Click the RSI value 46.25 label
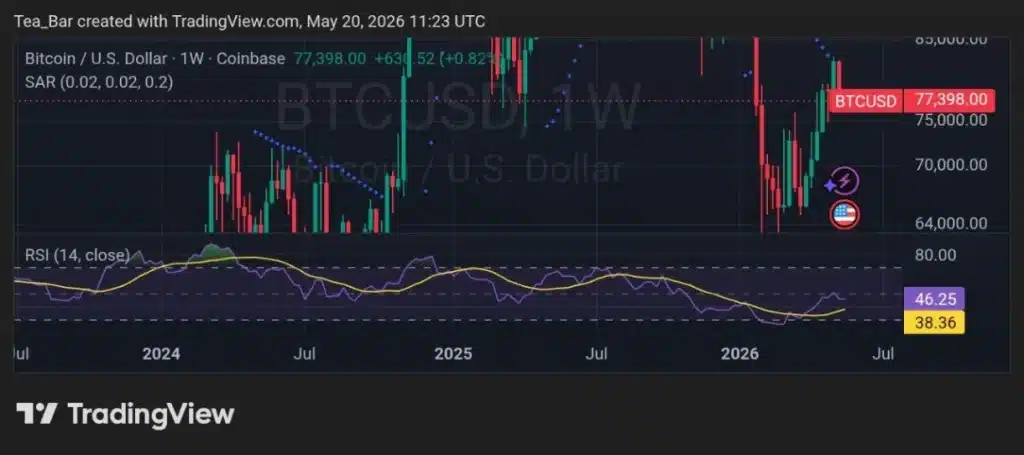 (934, 300)
